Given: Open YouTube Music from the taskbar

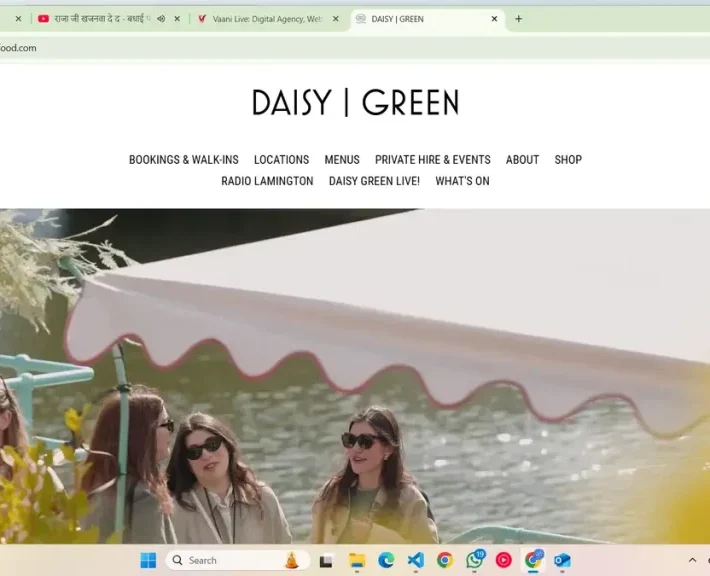Looking at the screenshot, I should 504,560.
